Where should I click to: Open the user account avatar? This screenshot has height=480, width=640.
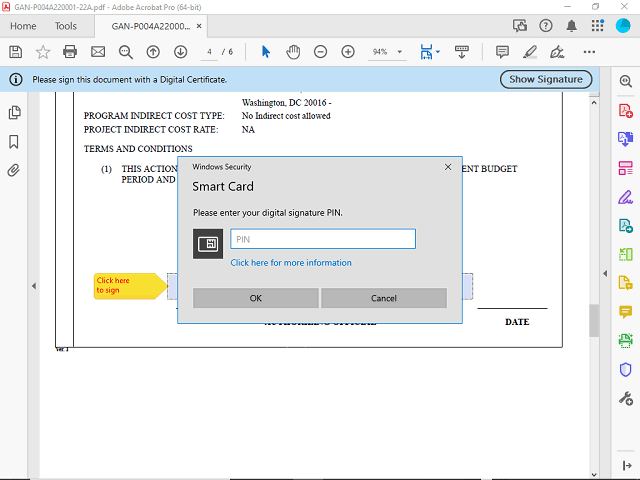pos(623,26)
